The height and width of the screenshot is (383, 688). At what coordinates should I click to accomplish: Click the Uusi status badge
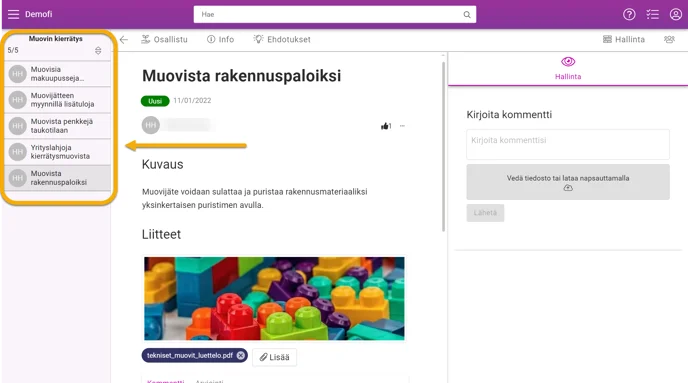tap(155, 101)
